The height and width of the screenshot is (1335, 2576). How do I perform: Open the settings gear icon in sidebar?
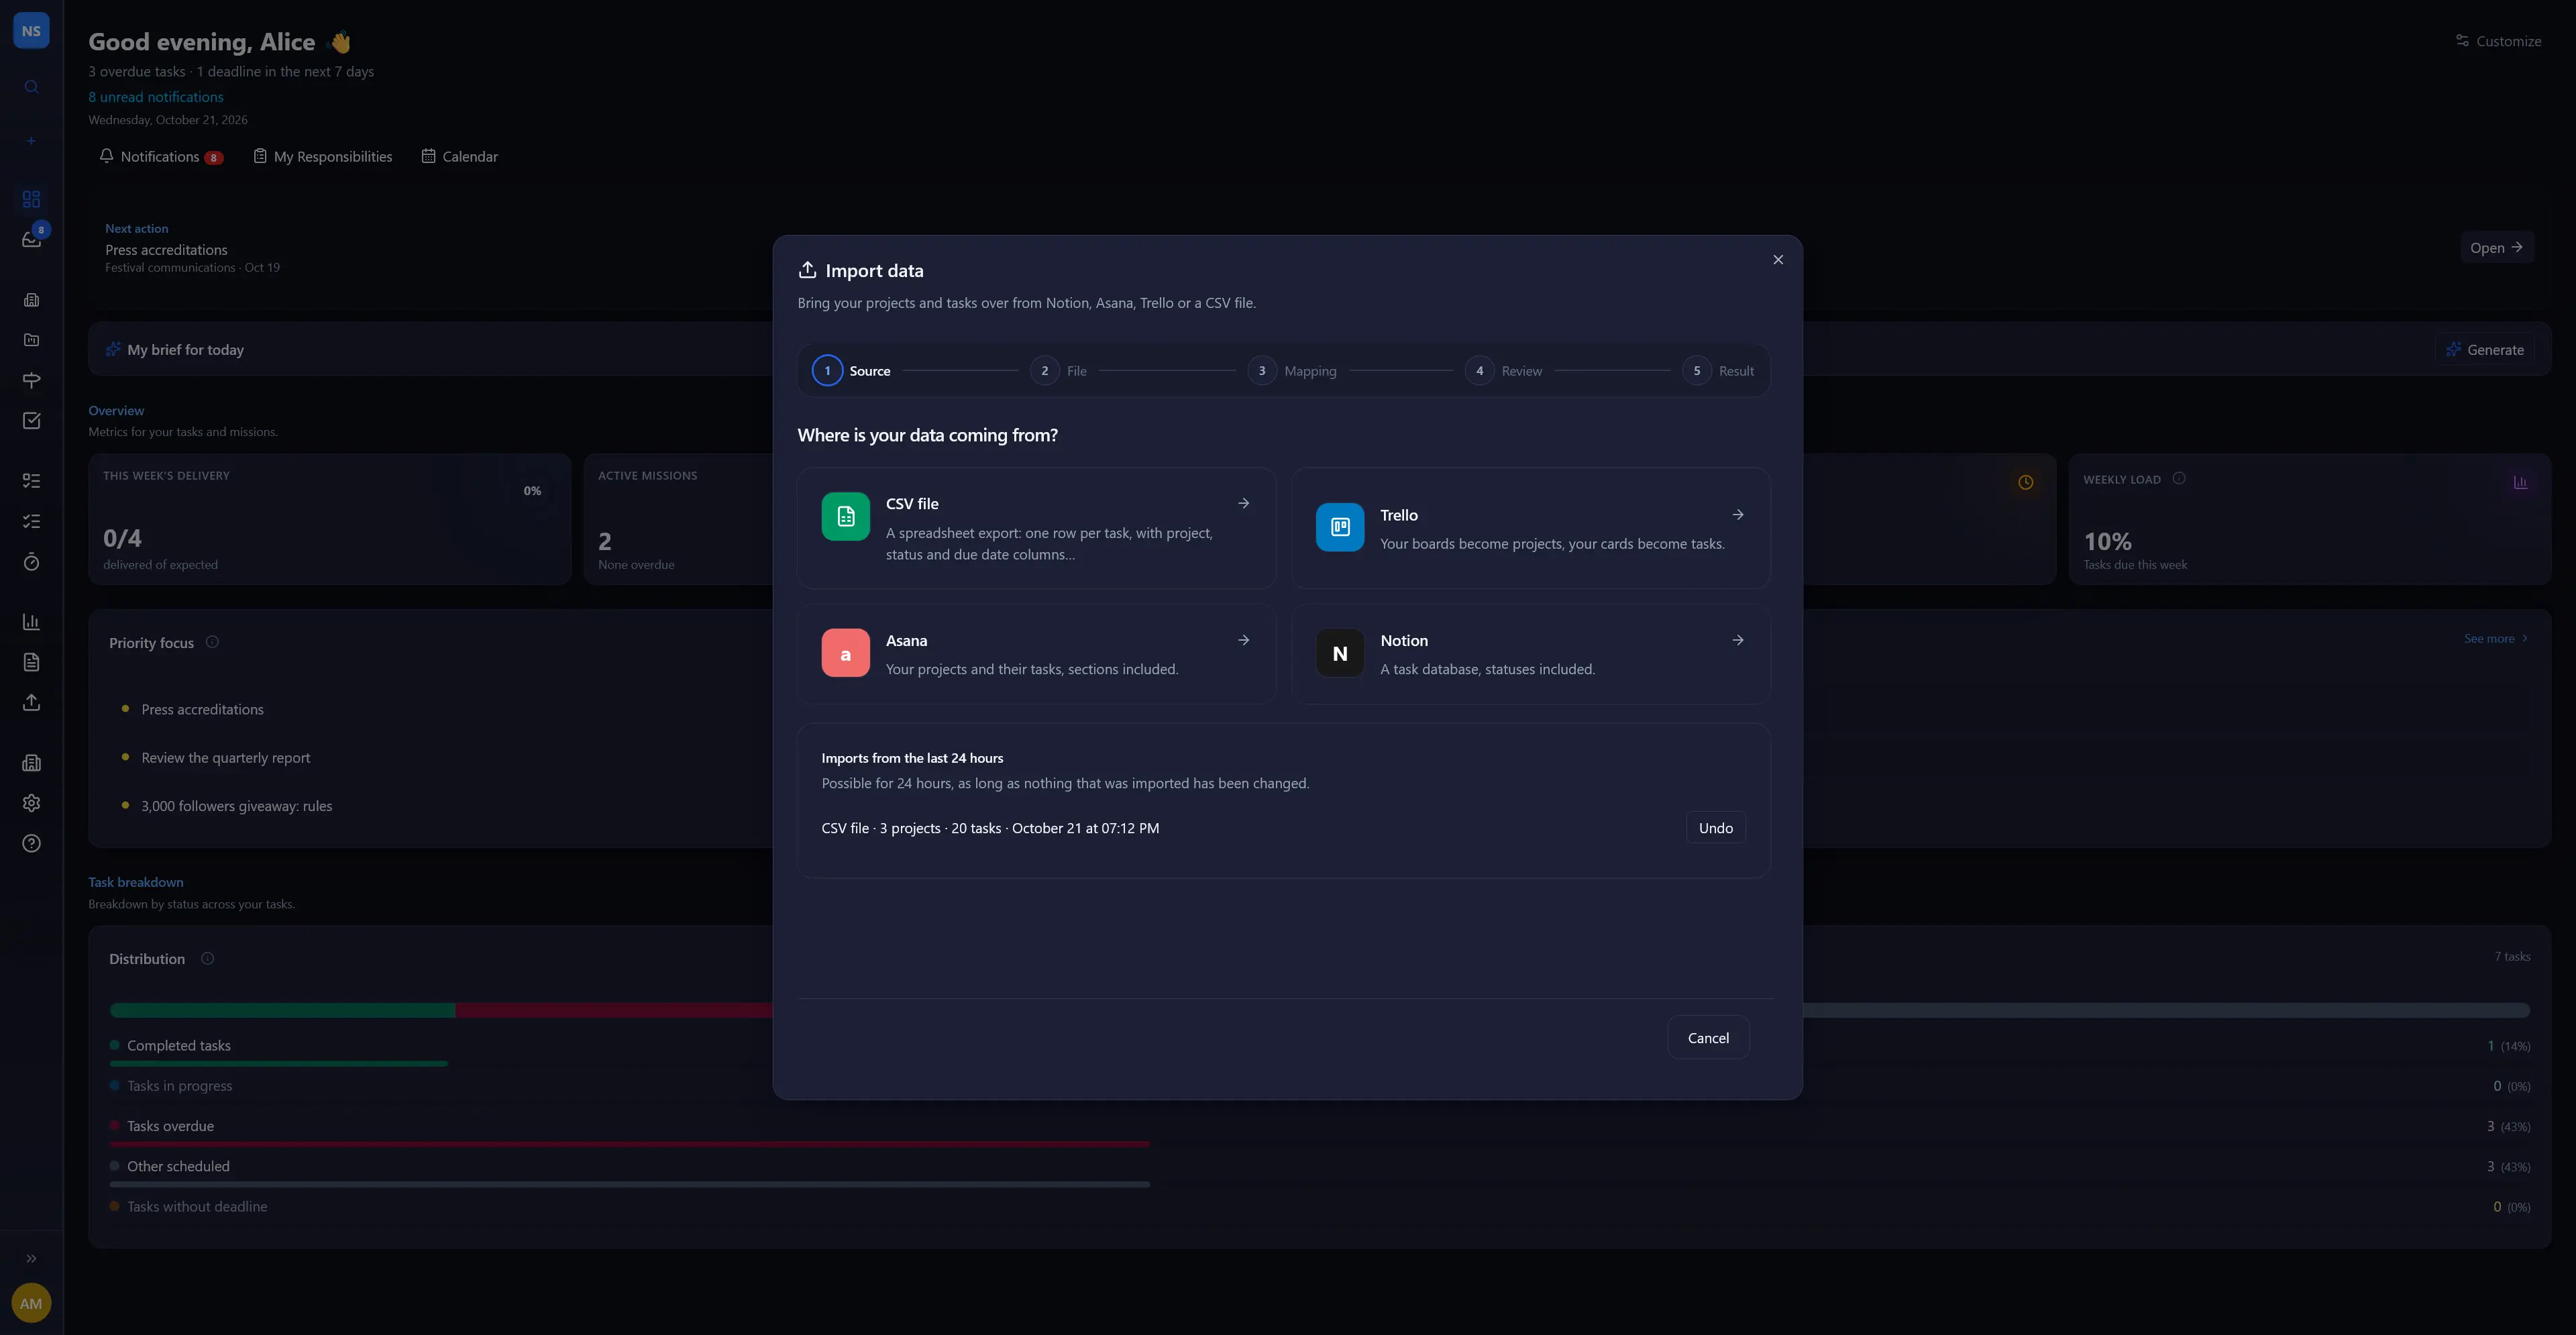click(31, 803)
